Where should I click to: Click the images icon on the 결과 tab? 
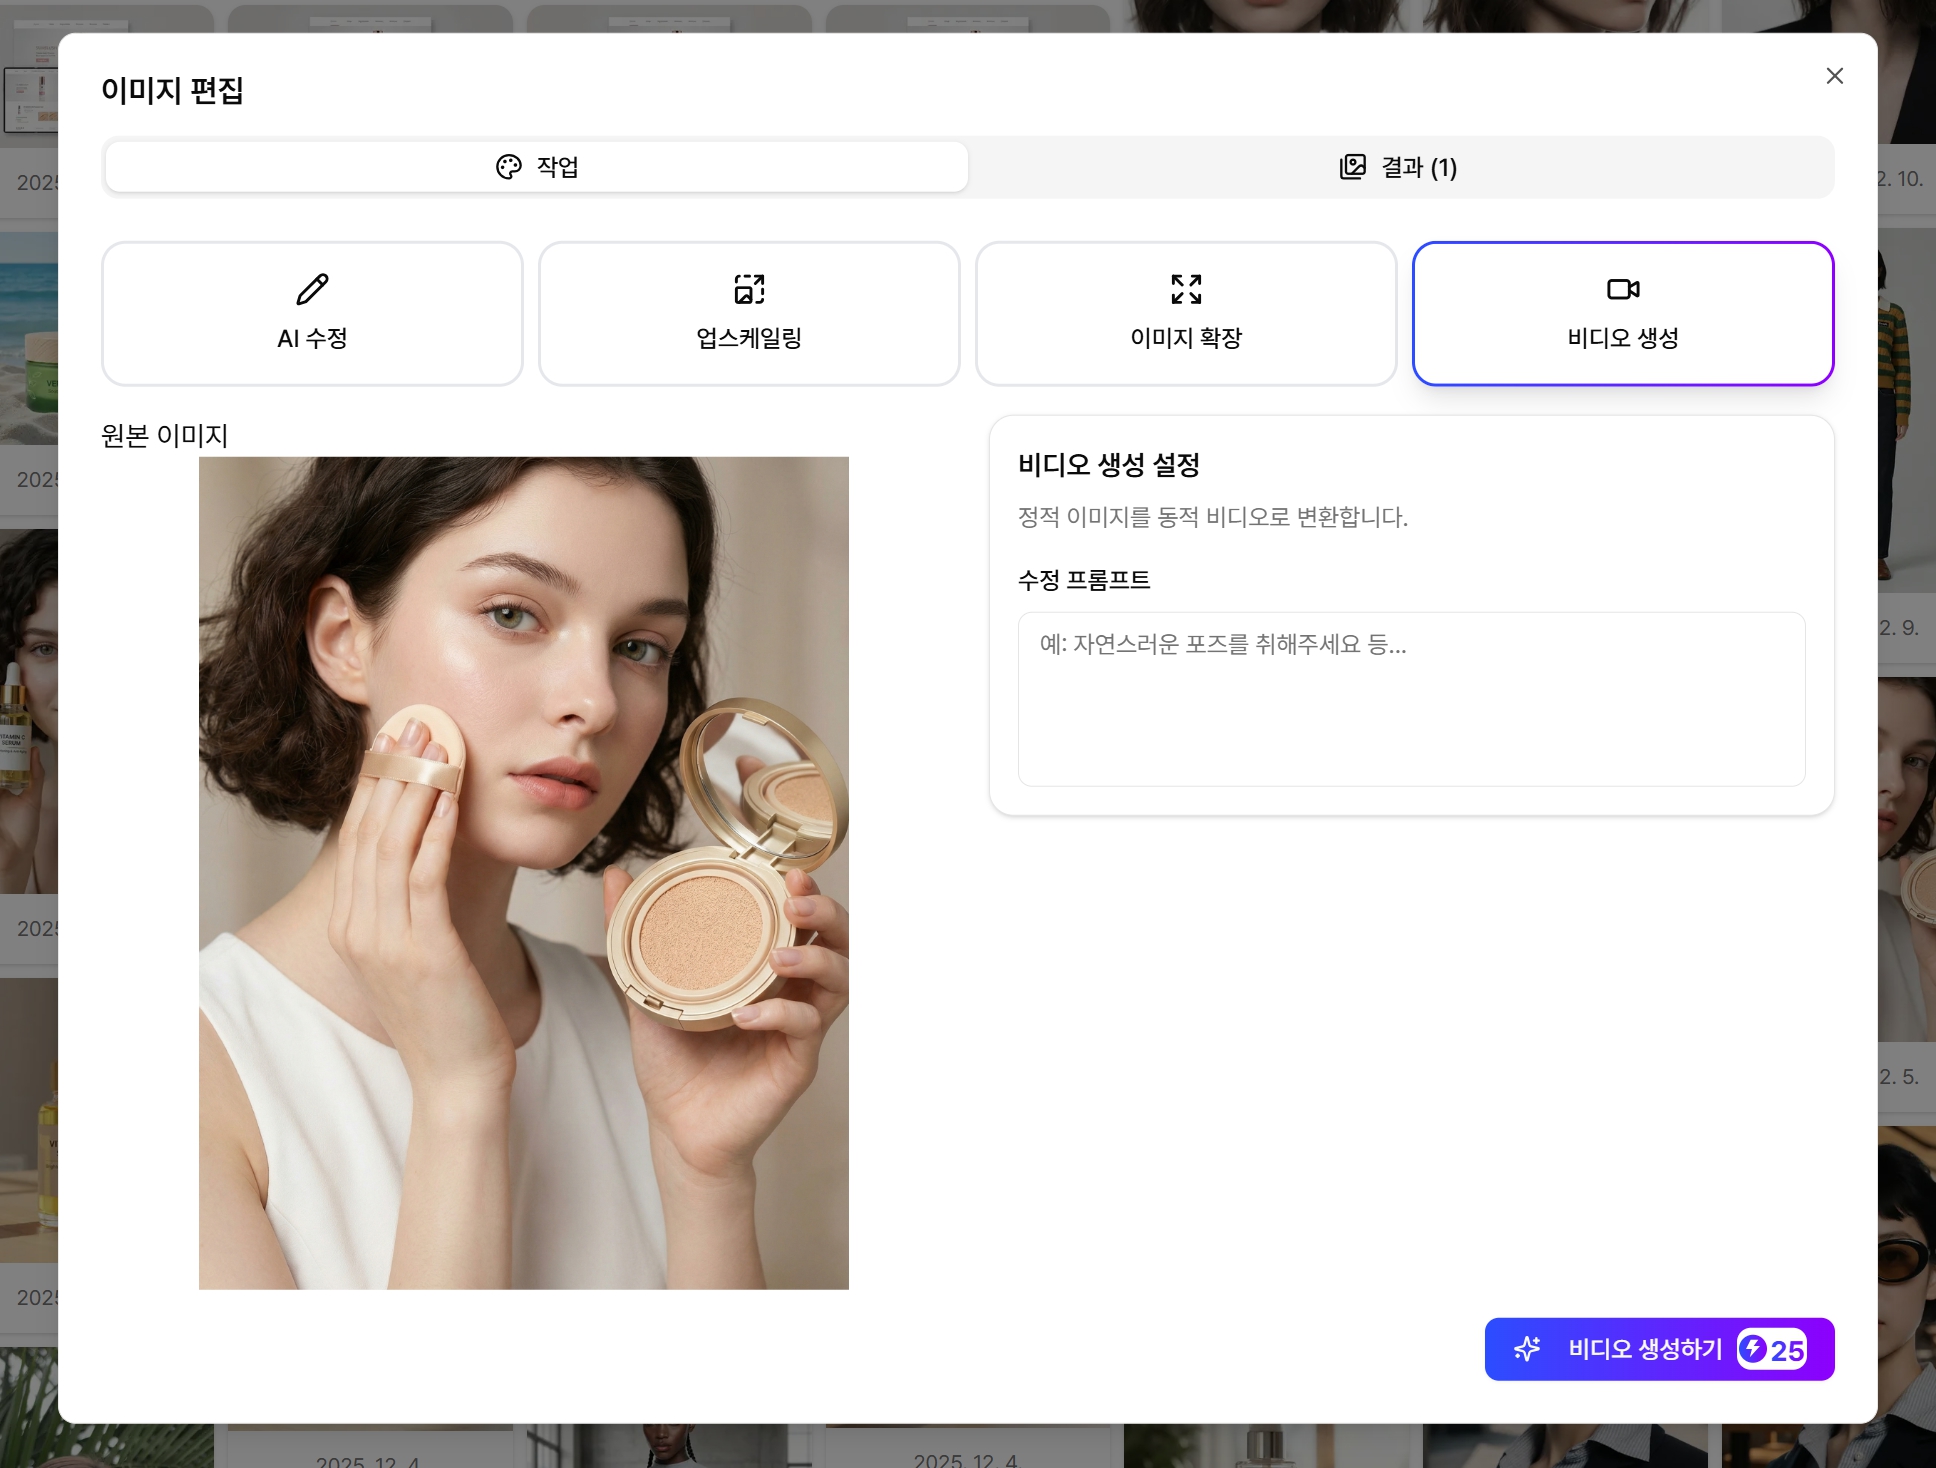coord(1352,167)
